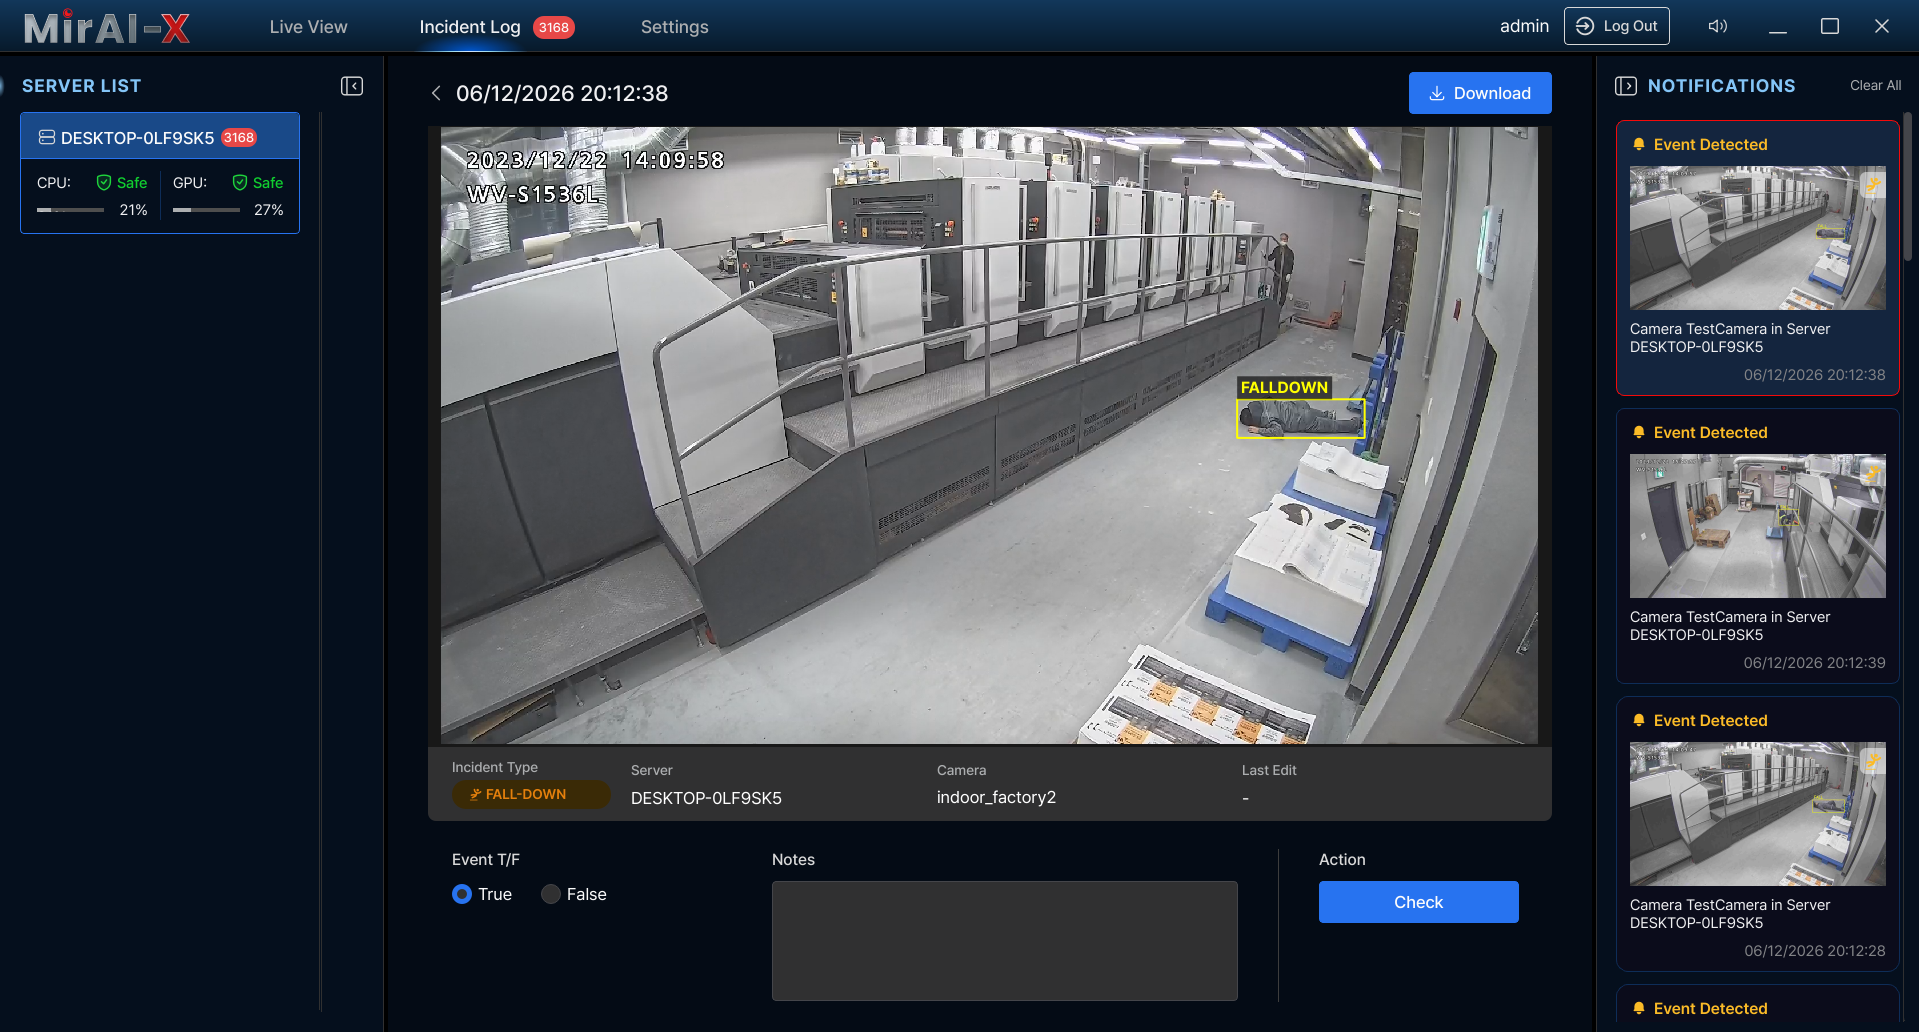Close the application window
The width and height of the screenshot is (1919, 1032).
pos(1882,26)
